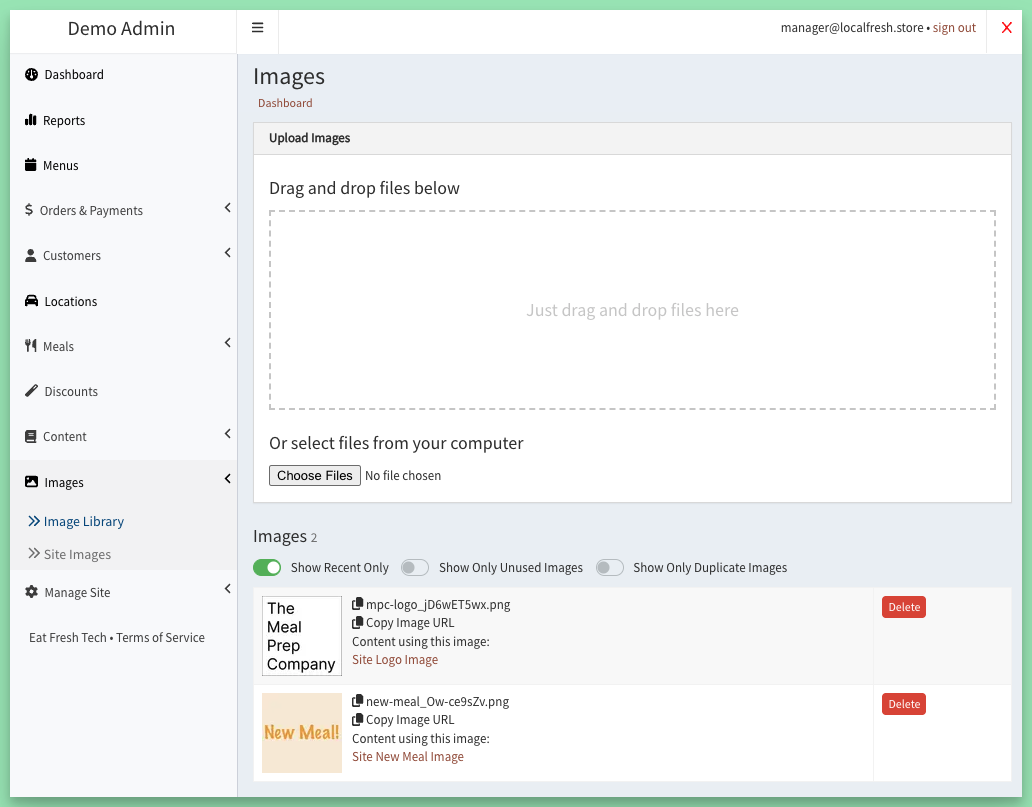The width and height of the screenshot is (1032, 807).
Task: Open the Site Logo Image link
Action: 395,660
